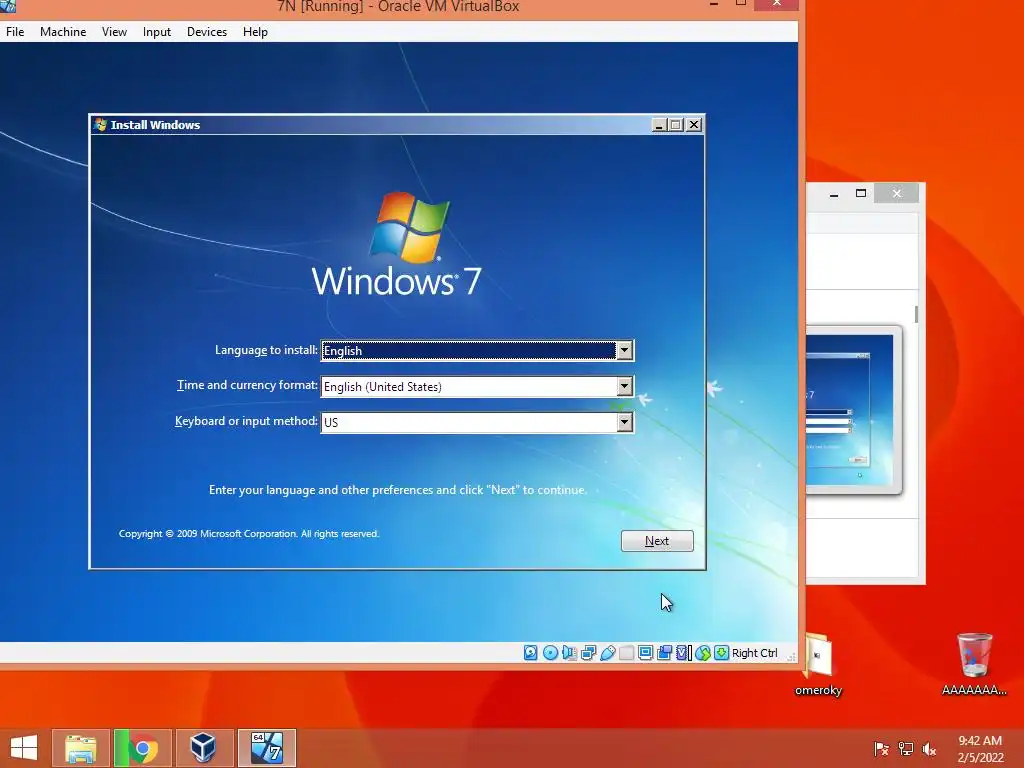Close the Install Windows dialog

pyautogui.click(x=694, y=124)
